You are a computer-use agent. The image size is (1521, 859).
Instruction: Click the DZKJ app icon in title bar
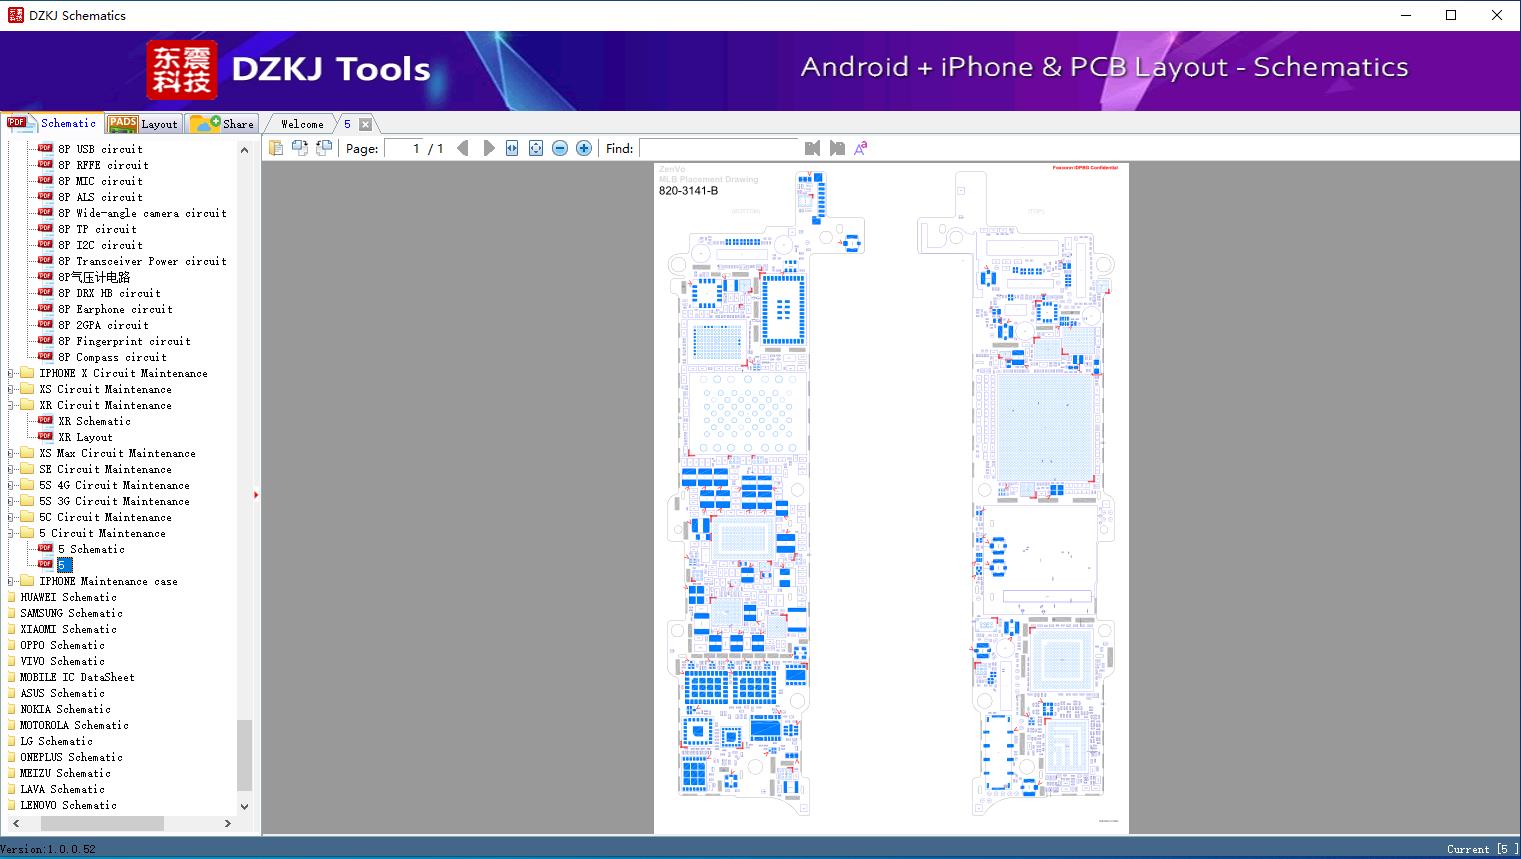pyautogui.click(x=15, y=15)
